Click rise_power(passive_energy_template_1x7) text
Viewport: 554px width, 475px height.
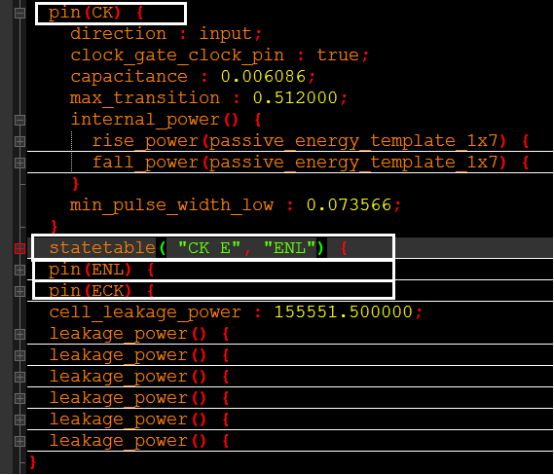[x=299, y=141]
